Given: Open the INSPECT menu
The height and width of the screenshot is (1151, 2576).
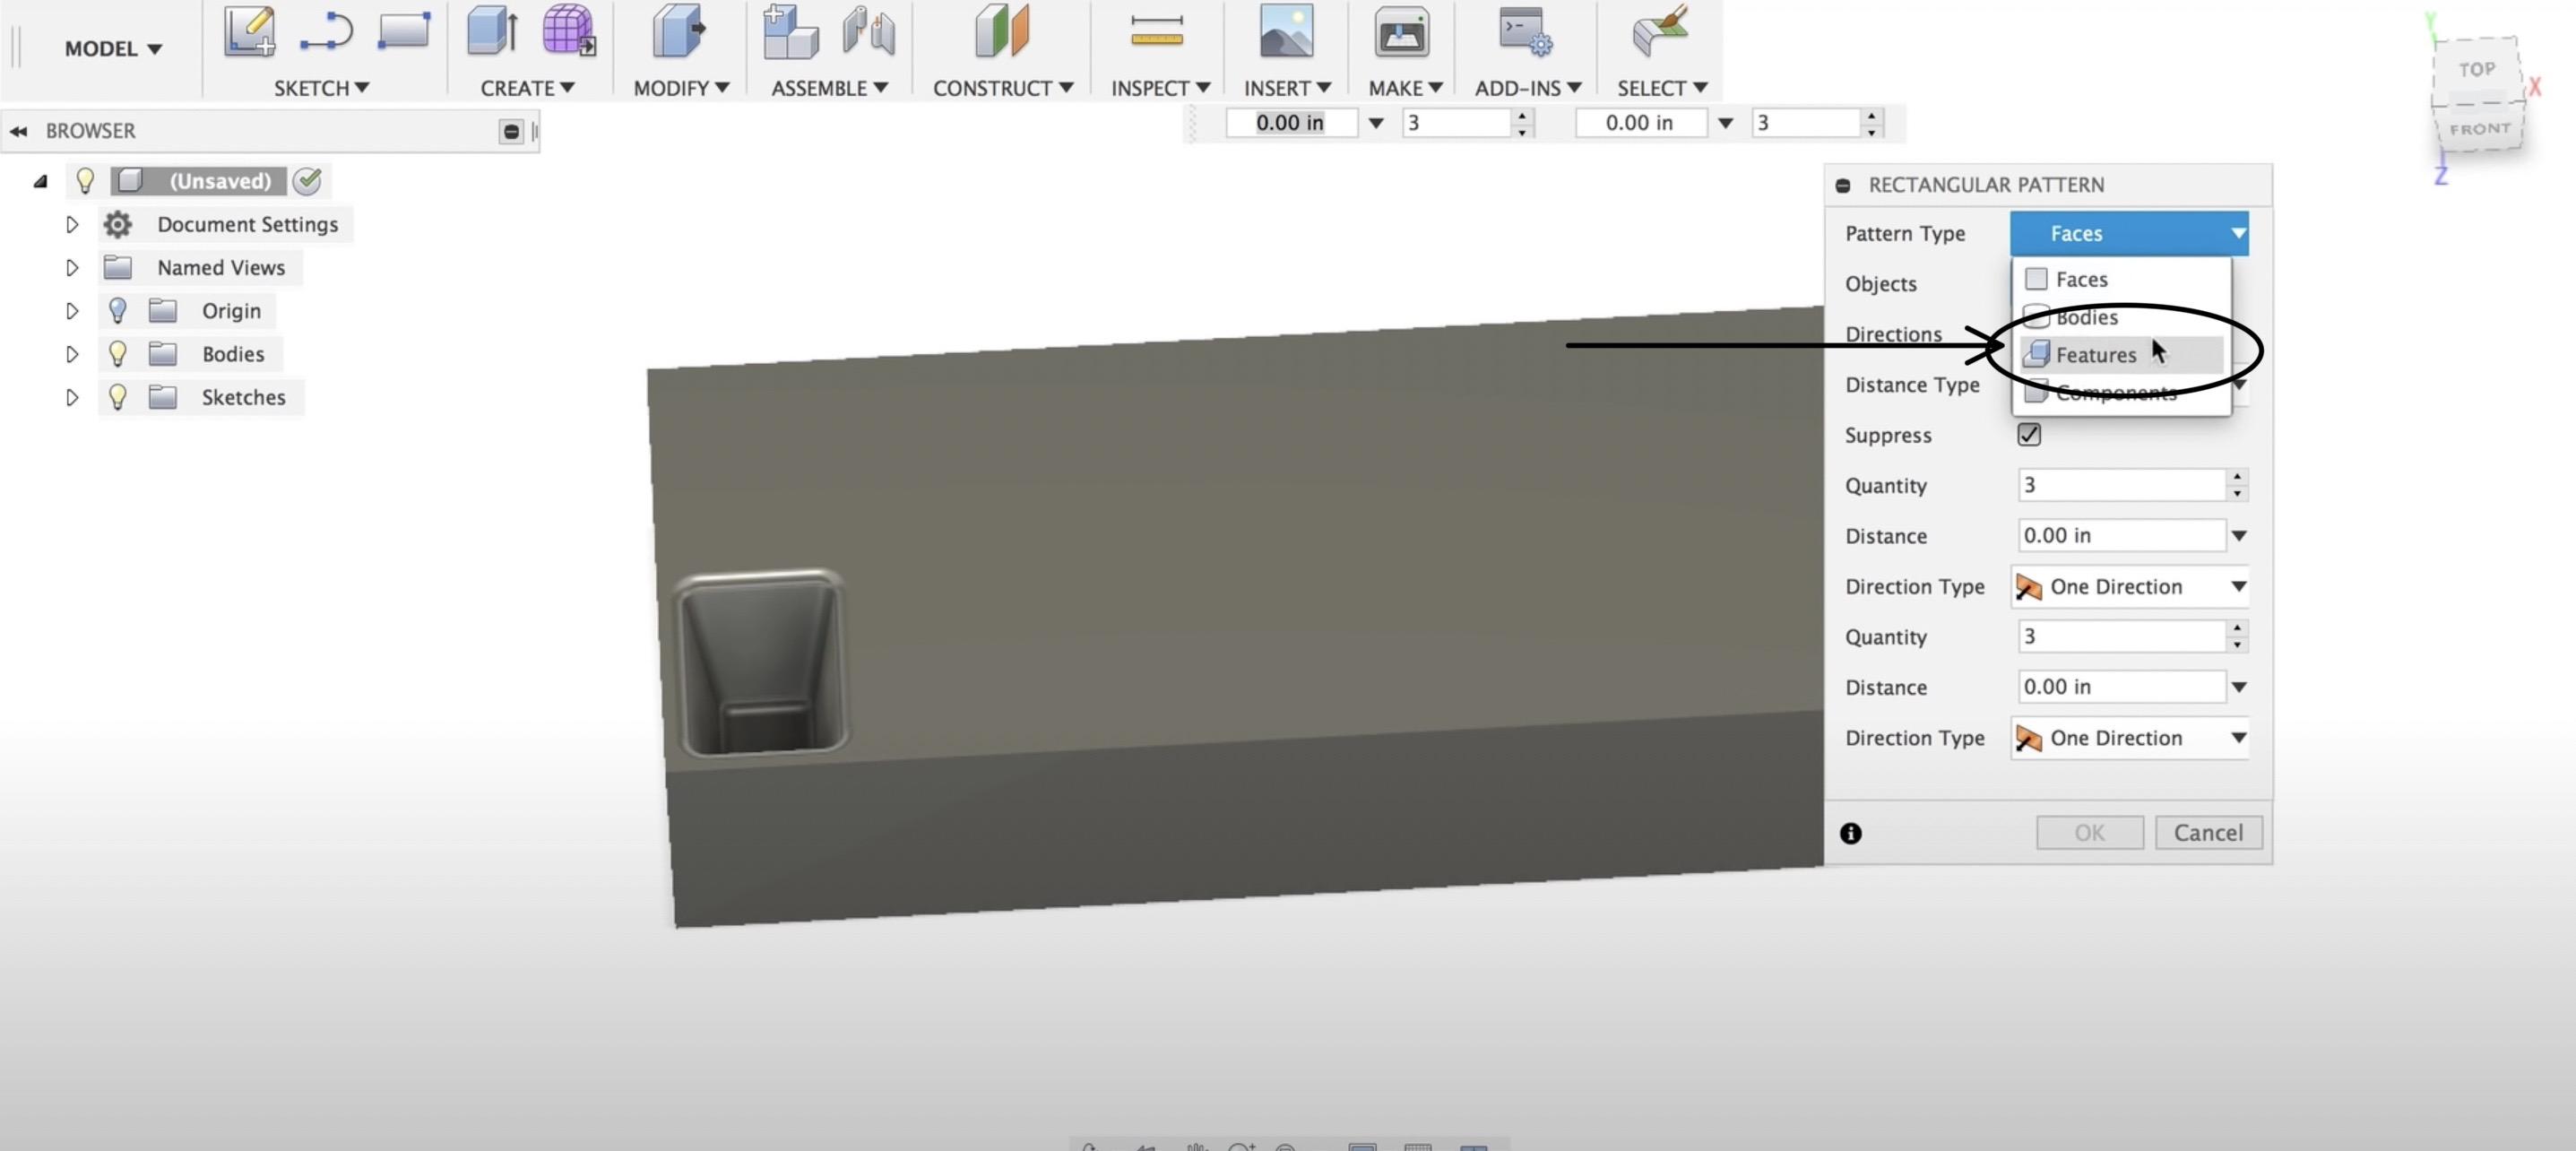Looking at the screenshot, I should (1160, 88).
